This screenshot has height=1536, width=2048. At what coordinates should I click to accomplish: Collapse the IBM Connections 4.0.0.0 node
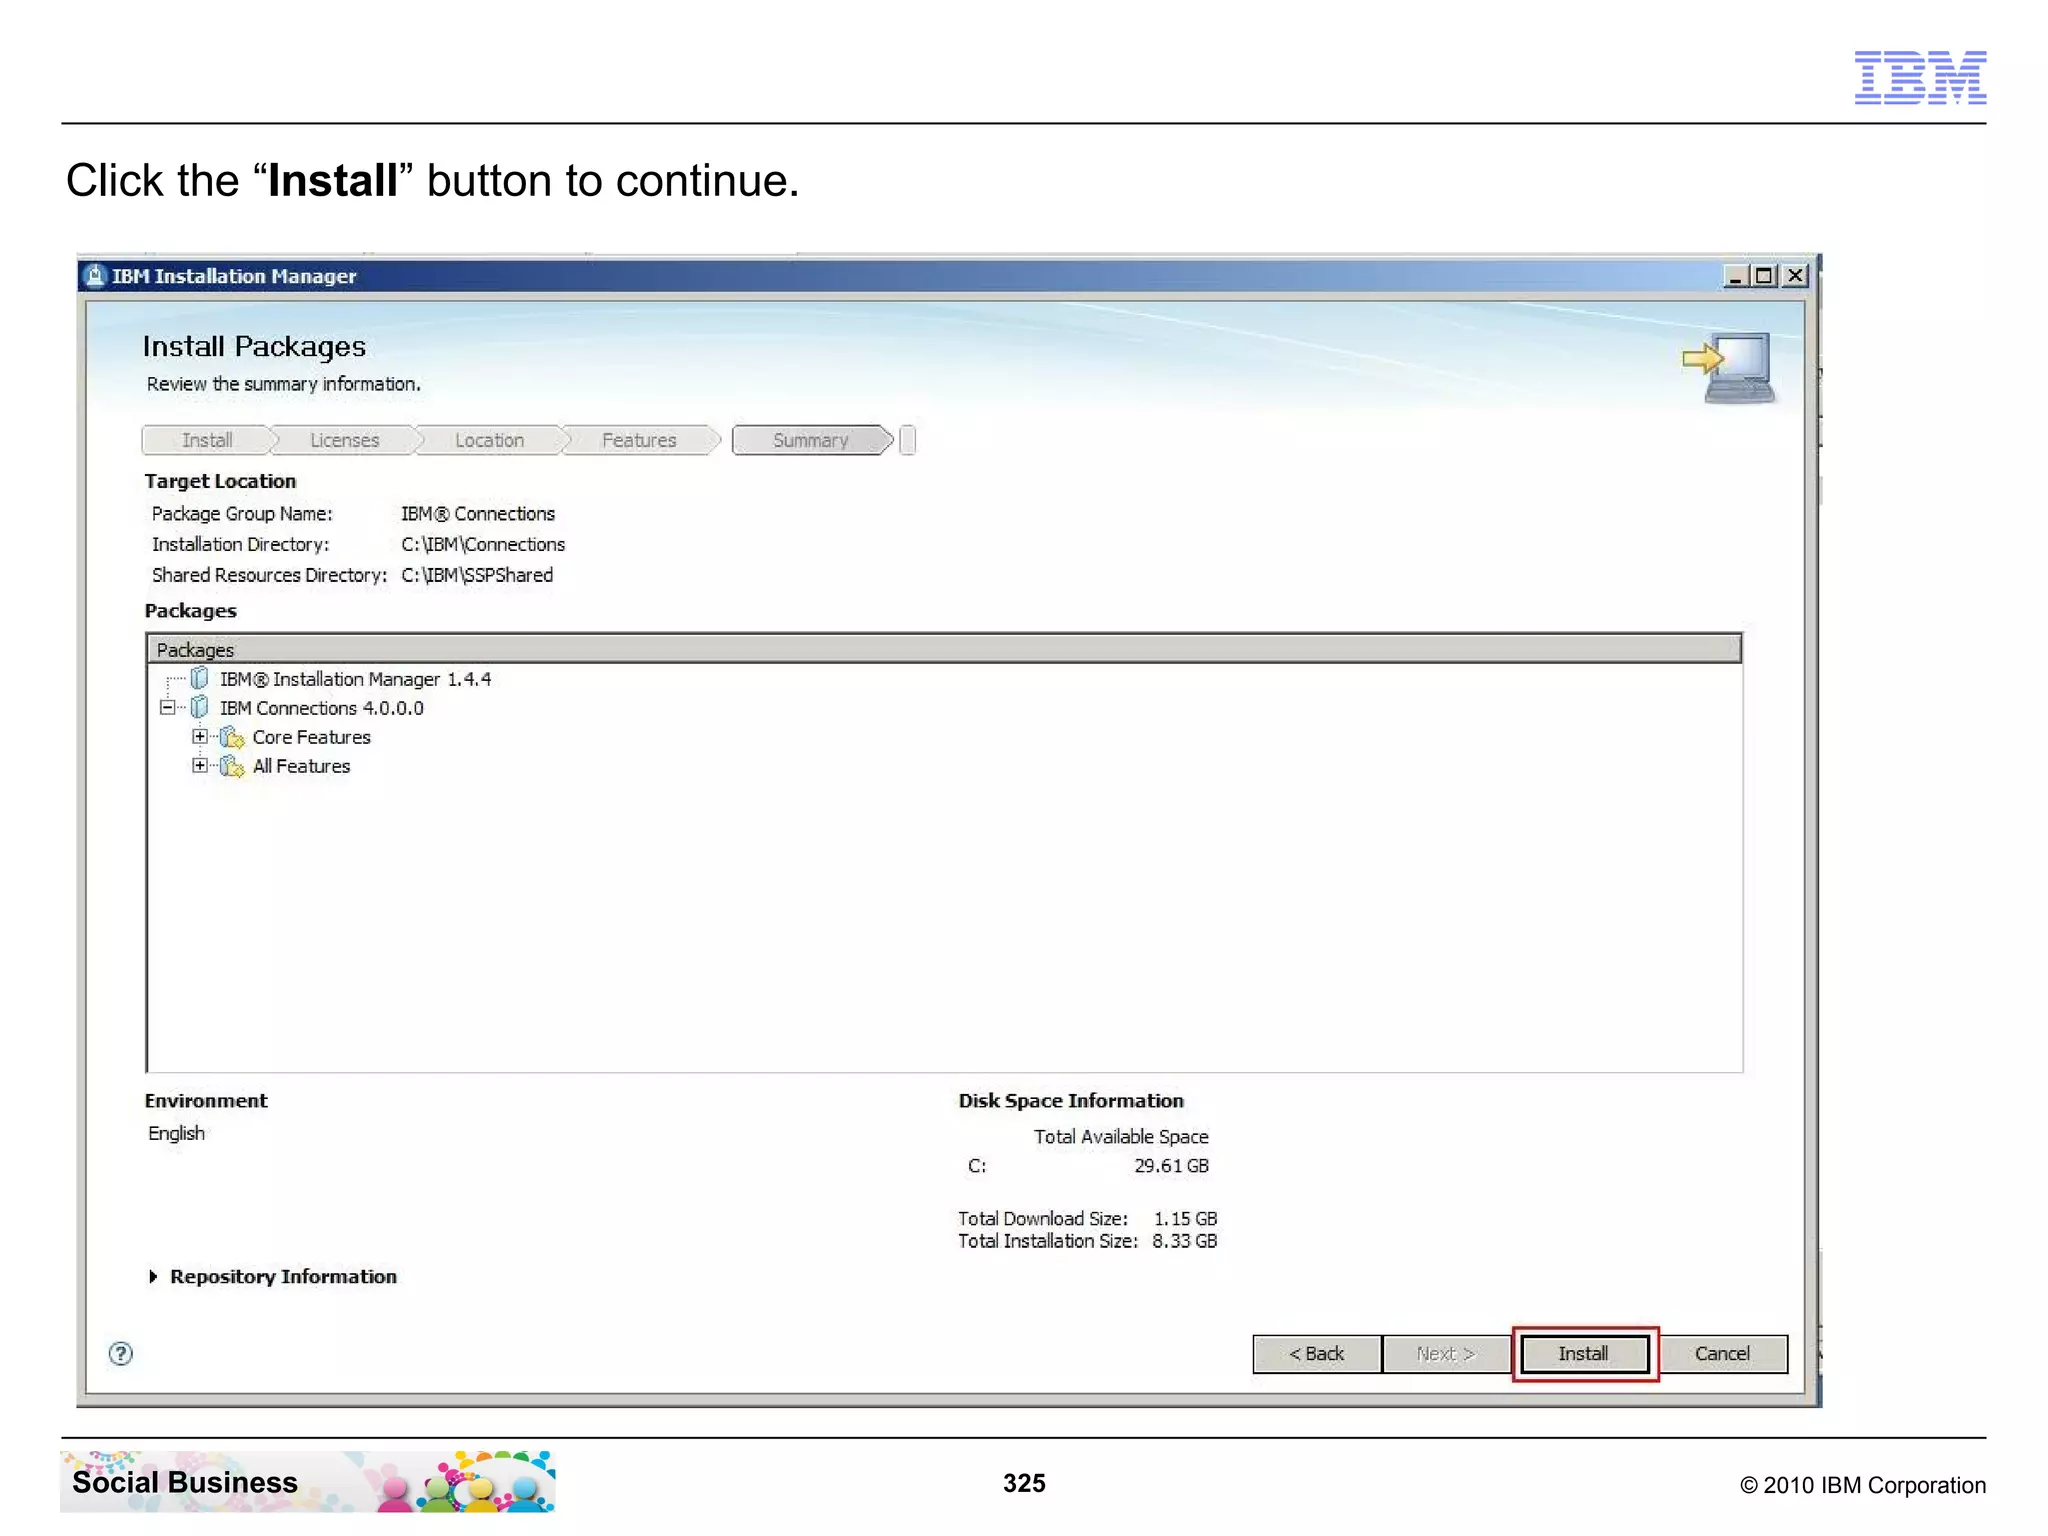167,708
